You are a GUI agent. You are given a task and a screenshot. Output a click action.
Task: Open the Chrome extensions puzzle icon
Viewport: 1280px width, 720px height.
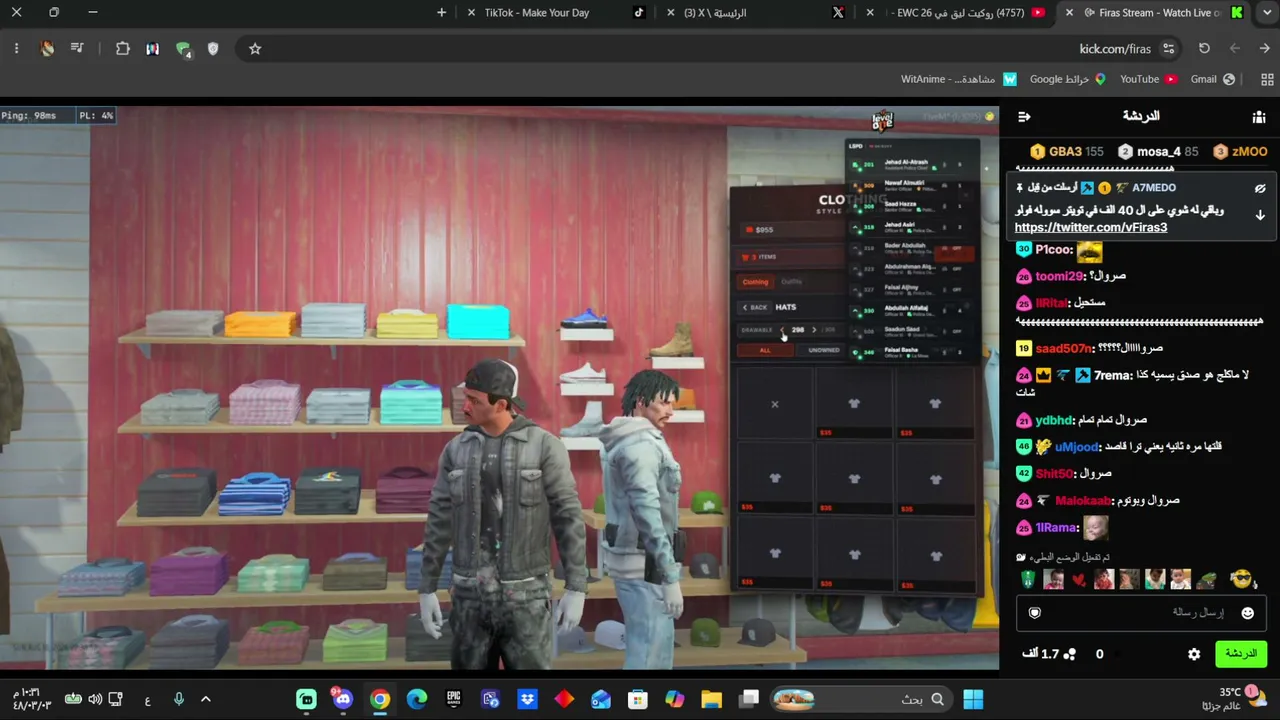point(123,49)
